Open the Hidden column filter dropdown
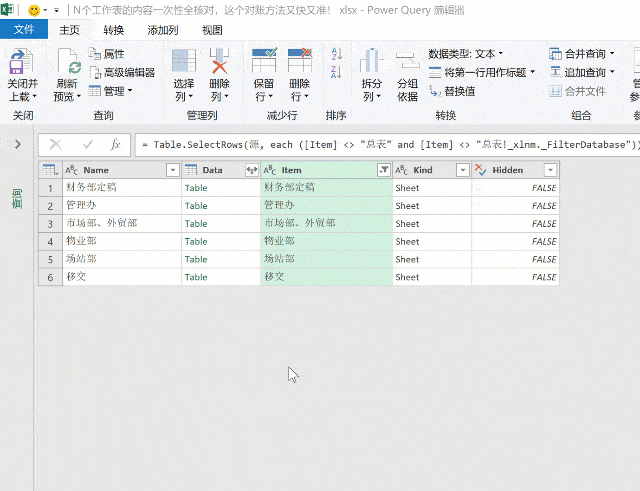 pyautogui.click(x=550, y=170)
